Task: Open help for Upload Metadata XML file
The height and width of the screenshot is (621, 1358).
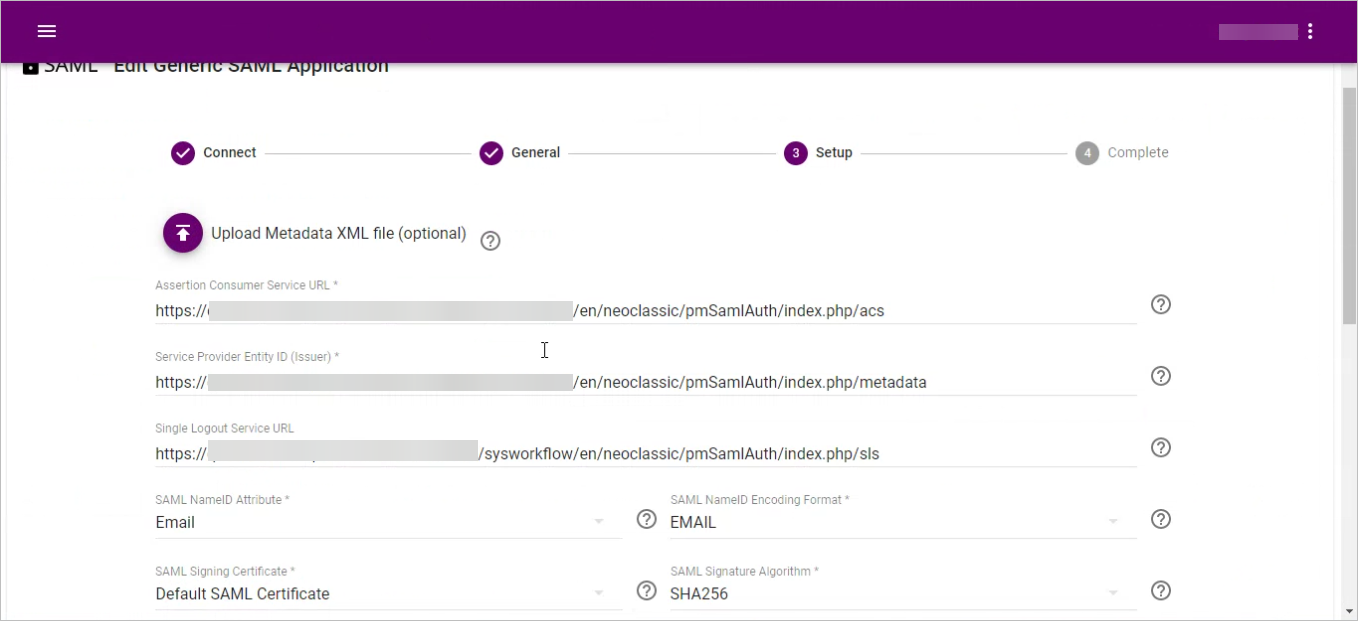Action: pos(490,241)
